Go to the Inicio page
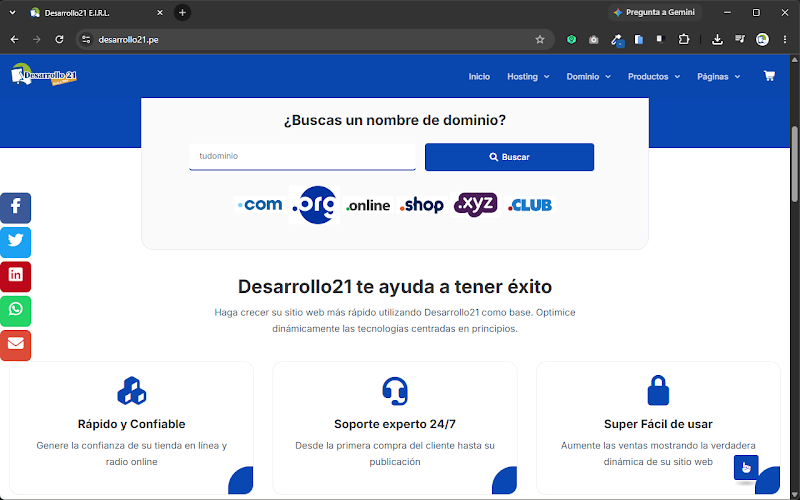Screen dimensions: 800x500 click(x=479, y=77)
